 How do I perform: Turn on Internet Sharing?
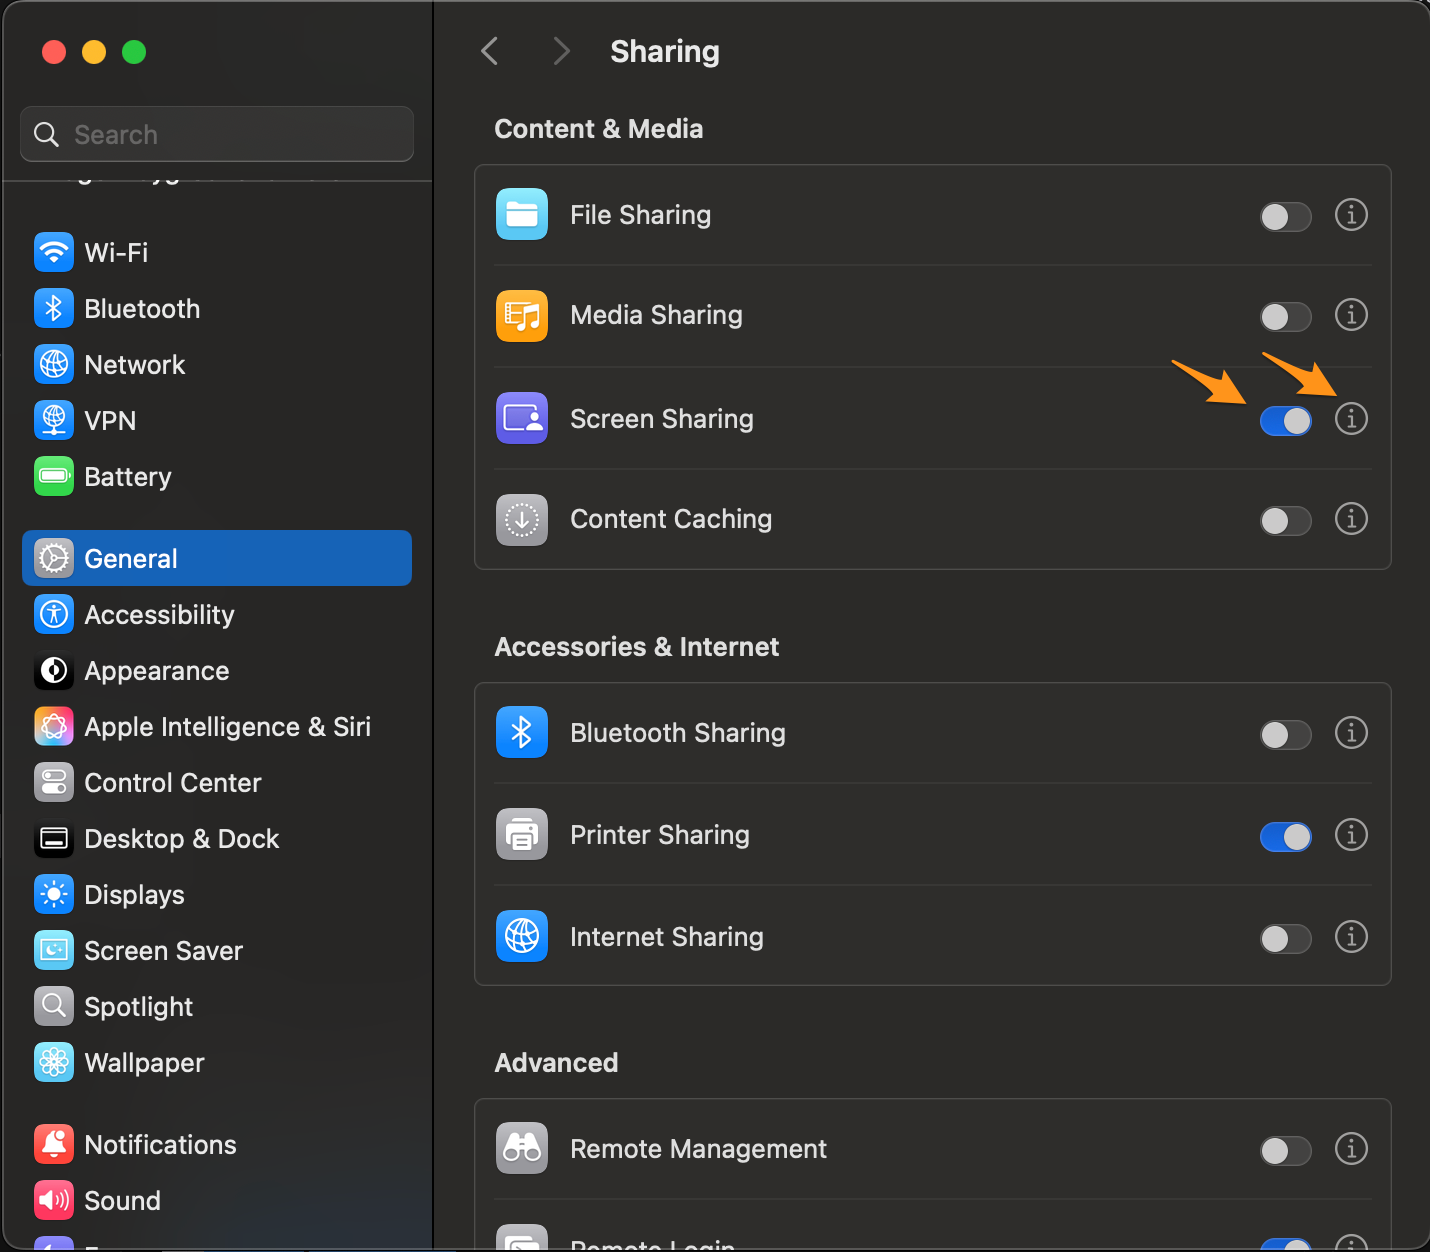click(x=1286, y=938)
